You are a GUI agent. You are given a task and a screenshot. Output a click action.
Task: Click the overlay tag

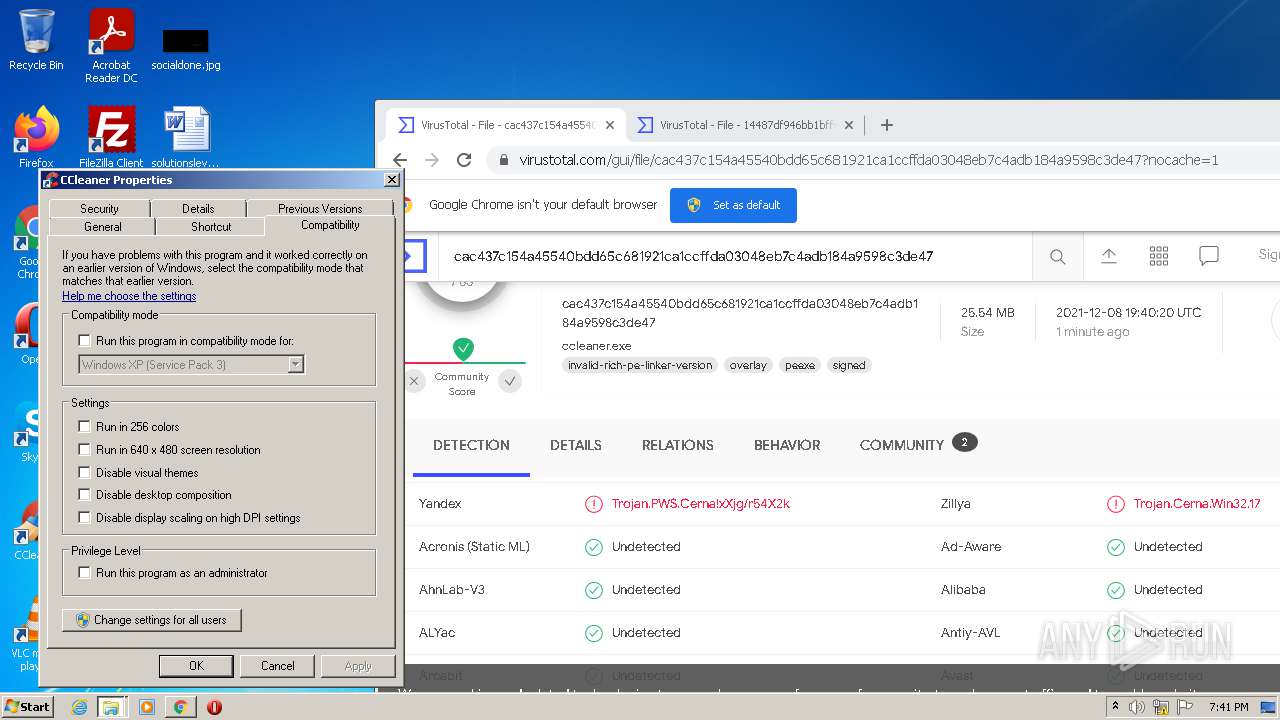(x=748, y=366)
